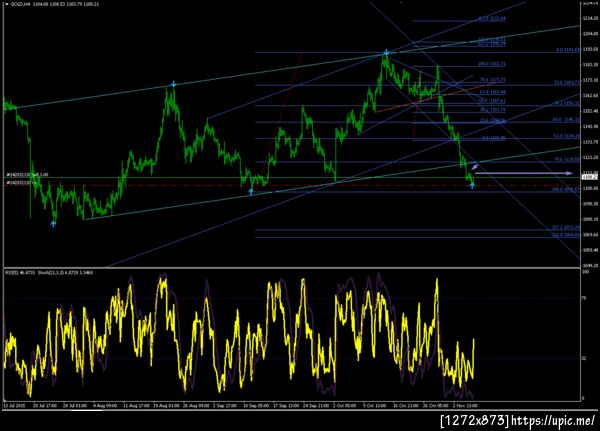Click price scale value 1214.20
Viewport: 600px width, 431px height.
590,18
